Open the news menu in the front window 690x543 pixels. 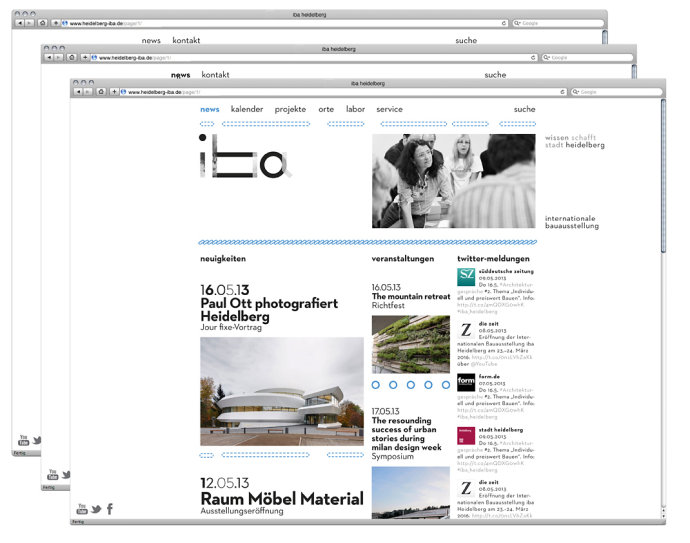(209, 109)
